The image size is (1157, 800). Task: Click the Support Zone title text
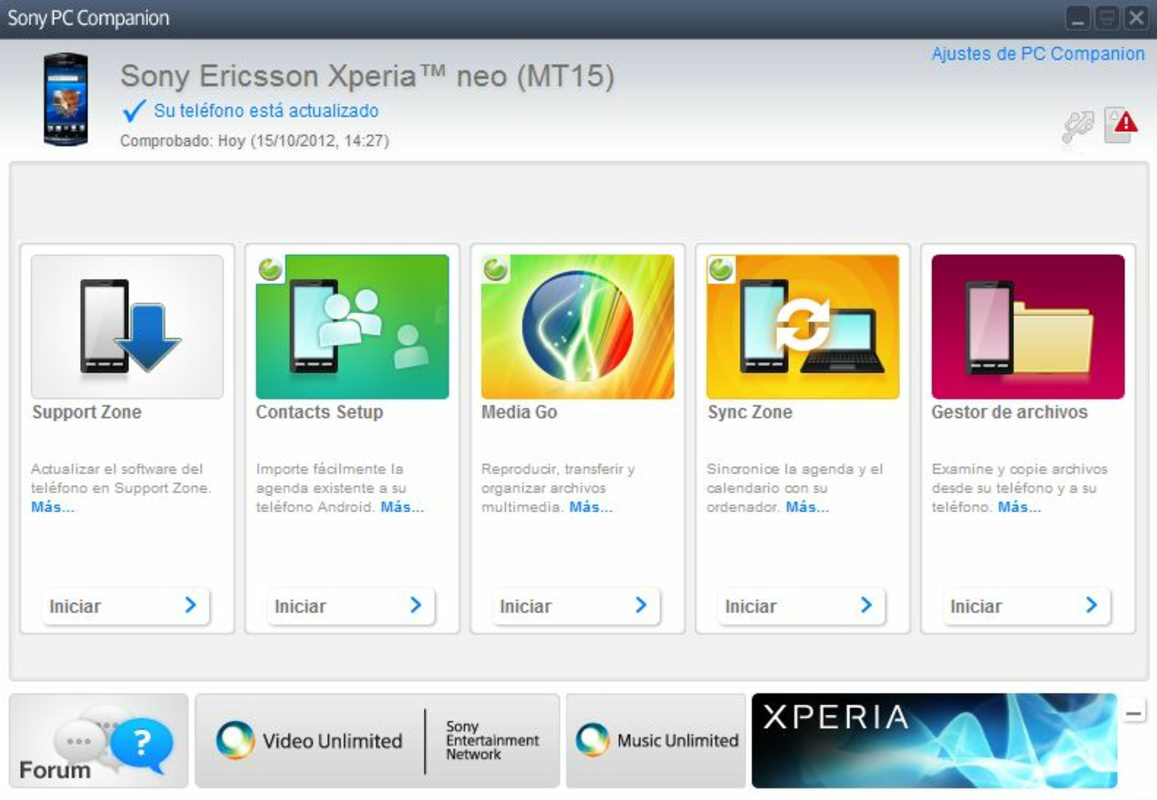[x=86, y=412]
